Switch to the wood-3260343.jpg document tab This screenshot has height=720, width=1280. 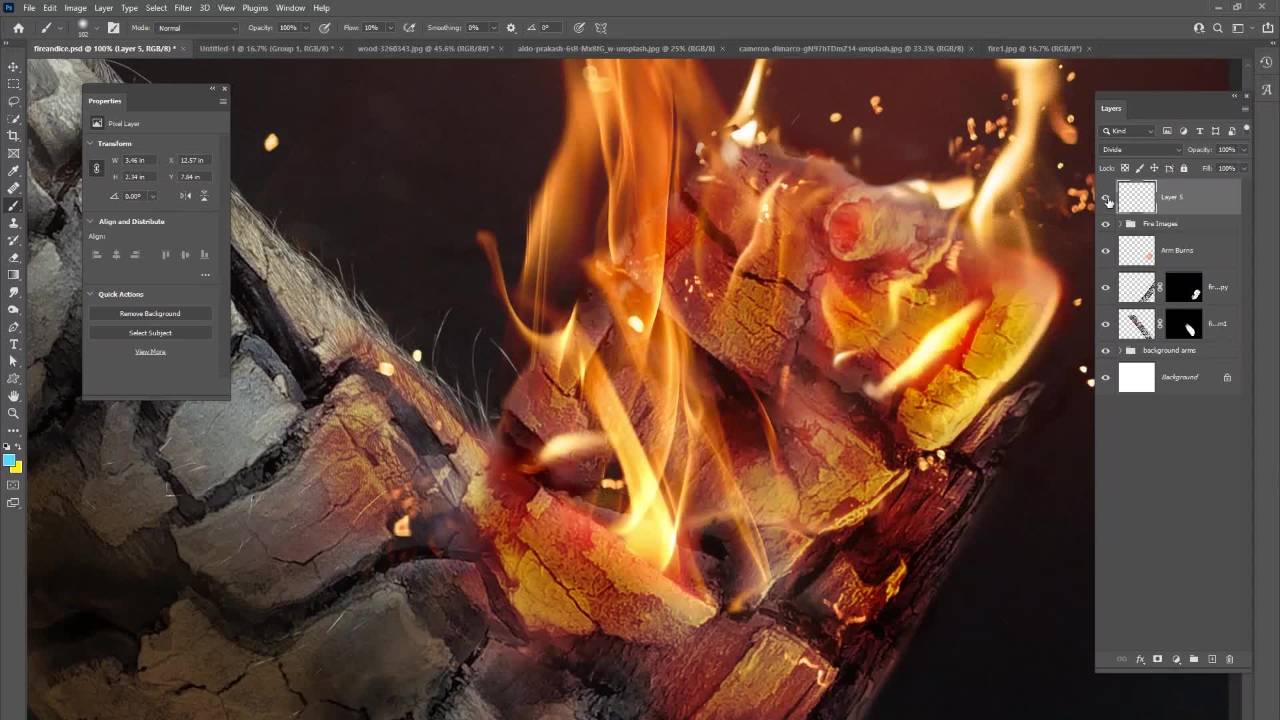point(425,48)
